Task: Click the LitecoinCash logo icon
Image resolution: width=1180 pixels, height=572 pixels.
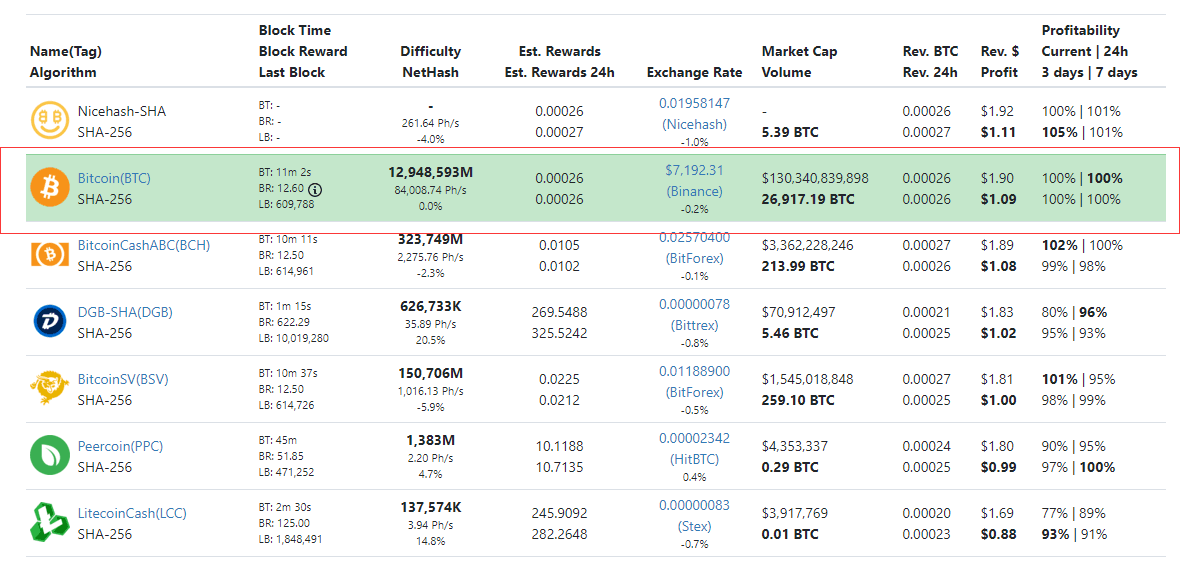Action: click(49, 523)
